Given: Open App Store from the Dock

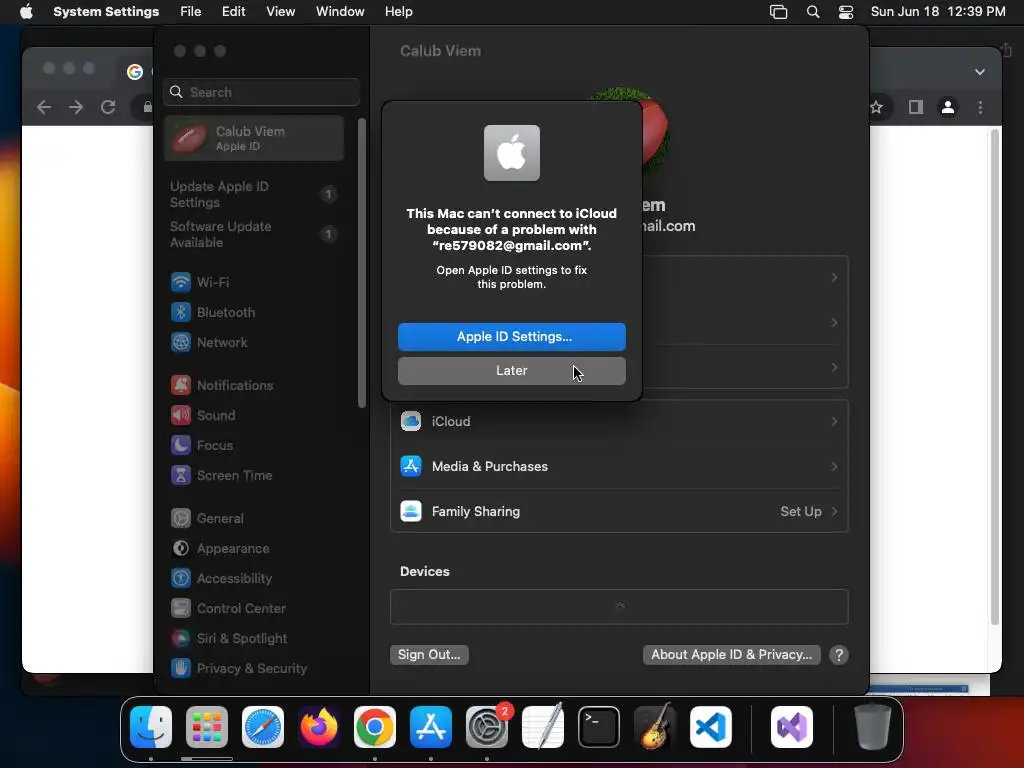Looking at the screenshot, I should pos(431,727).
